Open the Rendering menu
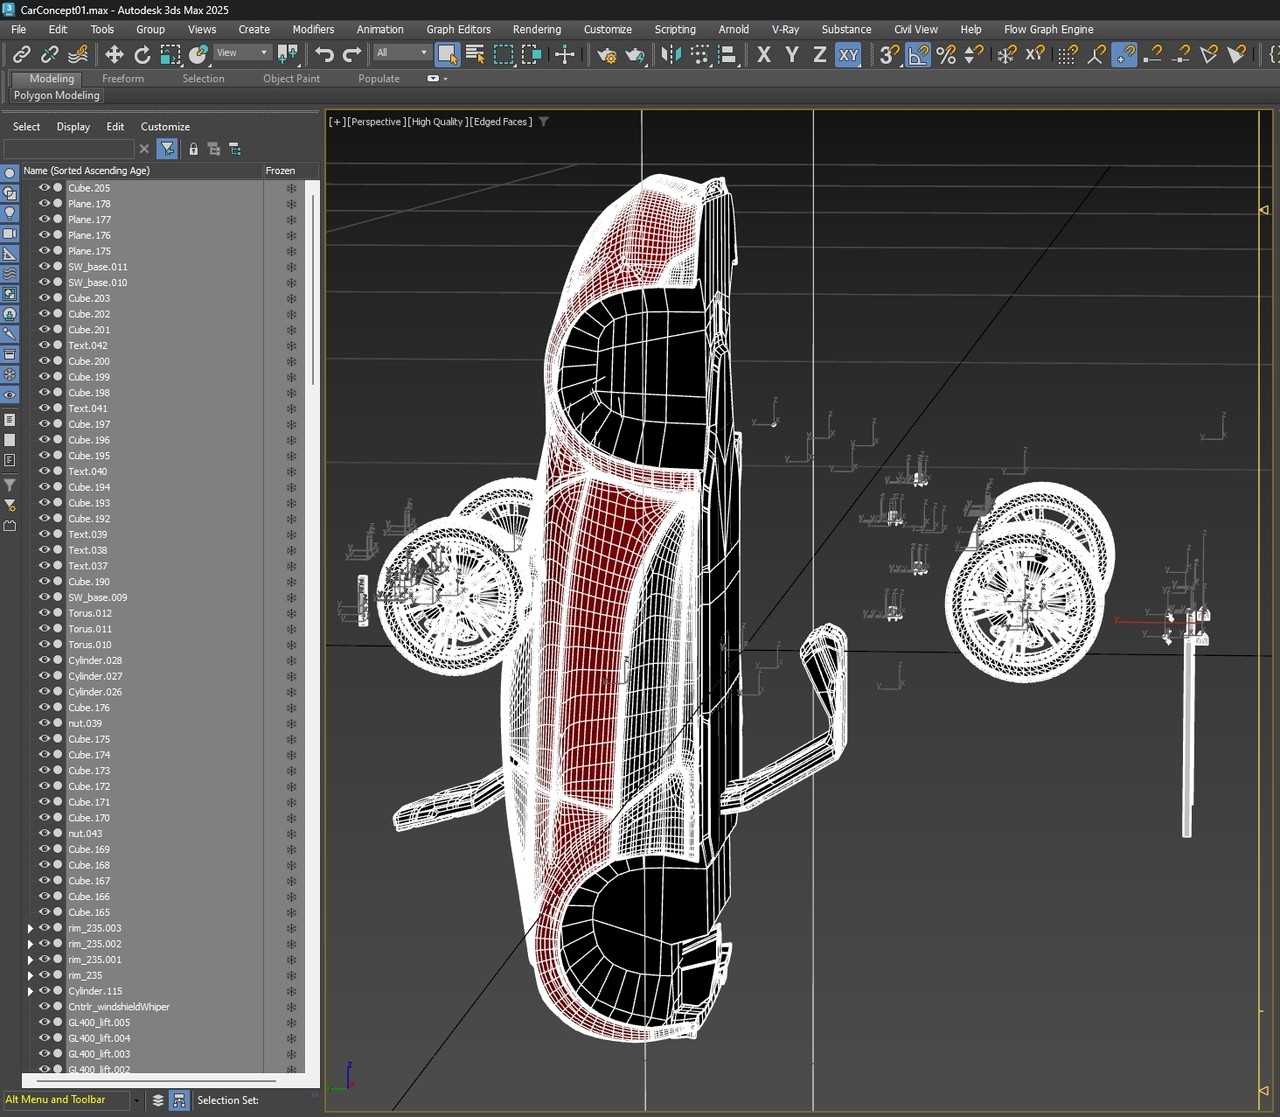The width and height of the screenshot is (1280, 1117). pyautogui.click(x=536, y=29)
